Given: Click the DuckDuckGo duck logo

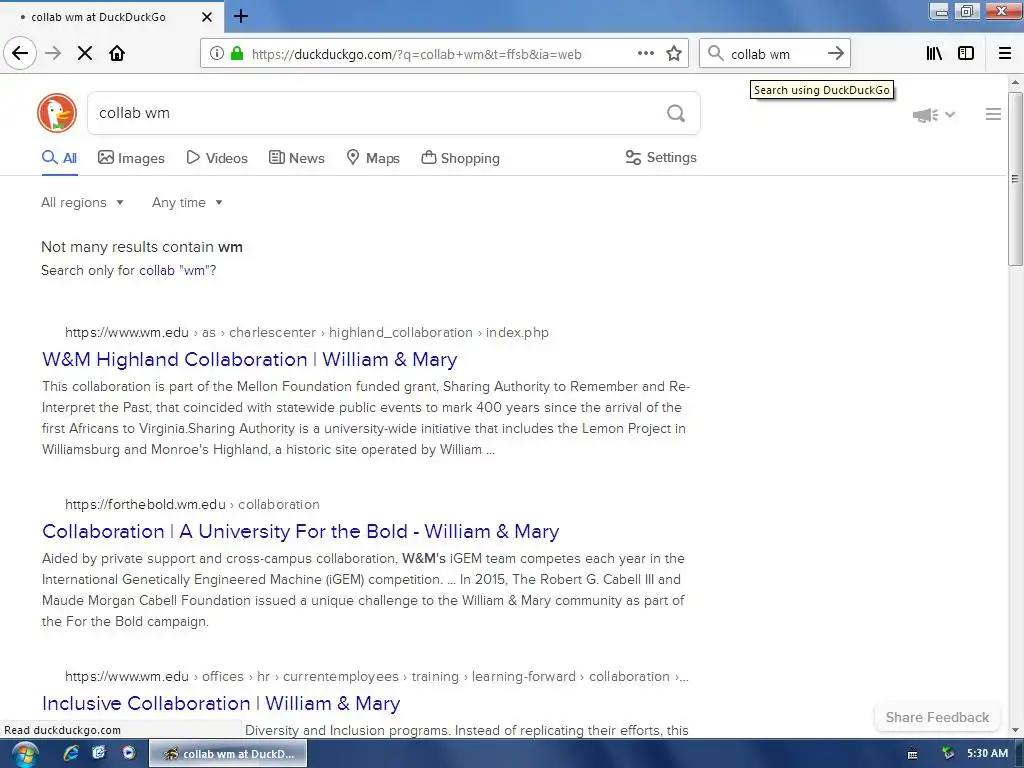Looking at the screenshot, I should tap(57, 113).
